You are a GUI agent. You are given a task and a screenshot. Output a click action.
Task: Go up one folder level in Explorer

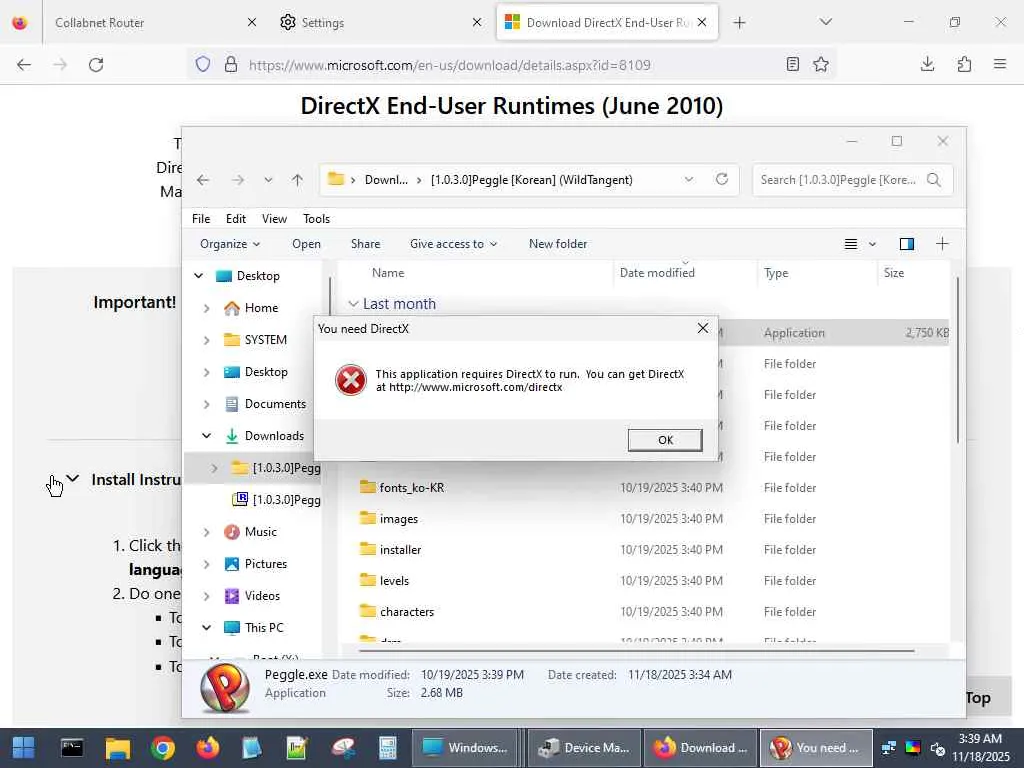coord(297,180)
